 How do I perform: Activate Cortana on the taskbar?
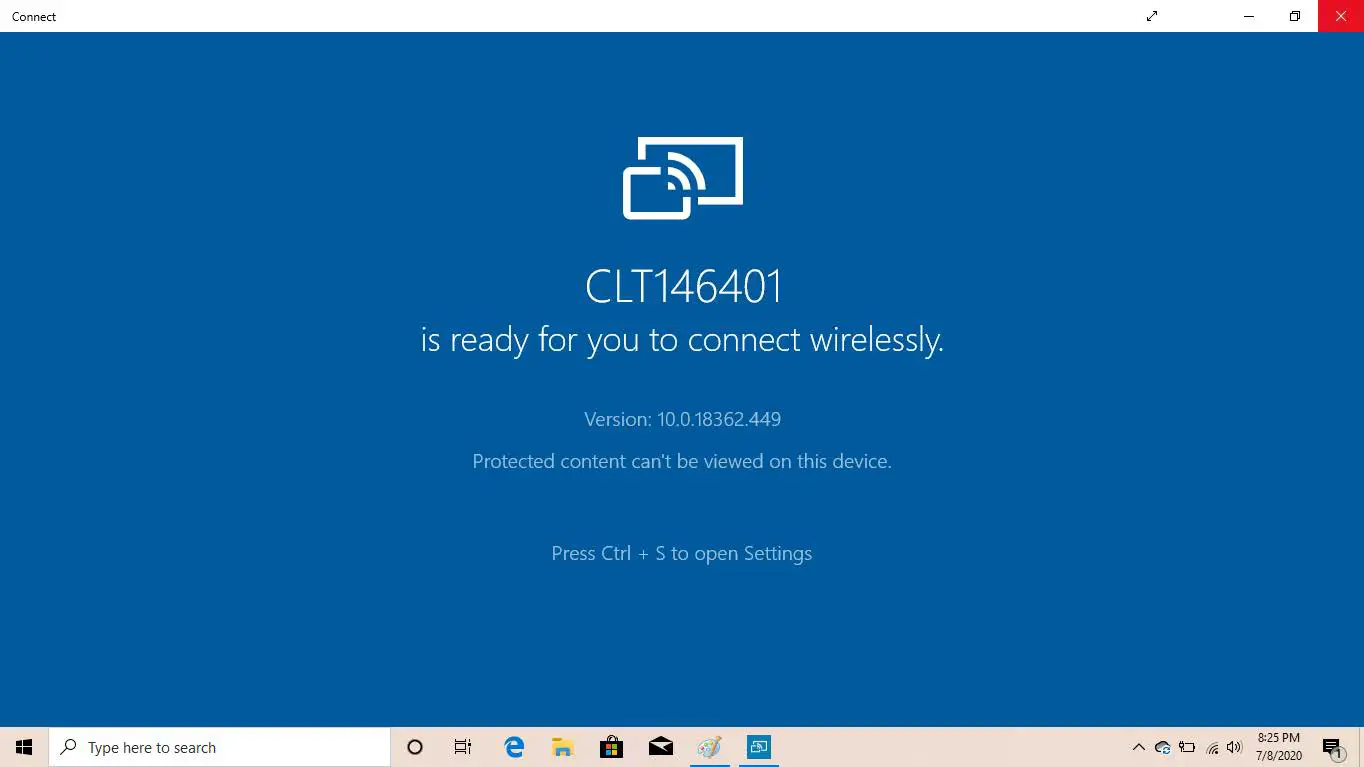(414, 747)
